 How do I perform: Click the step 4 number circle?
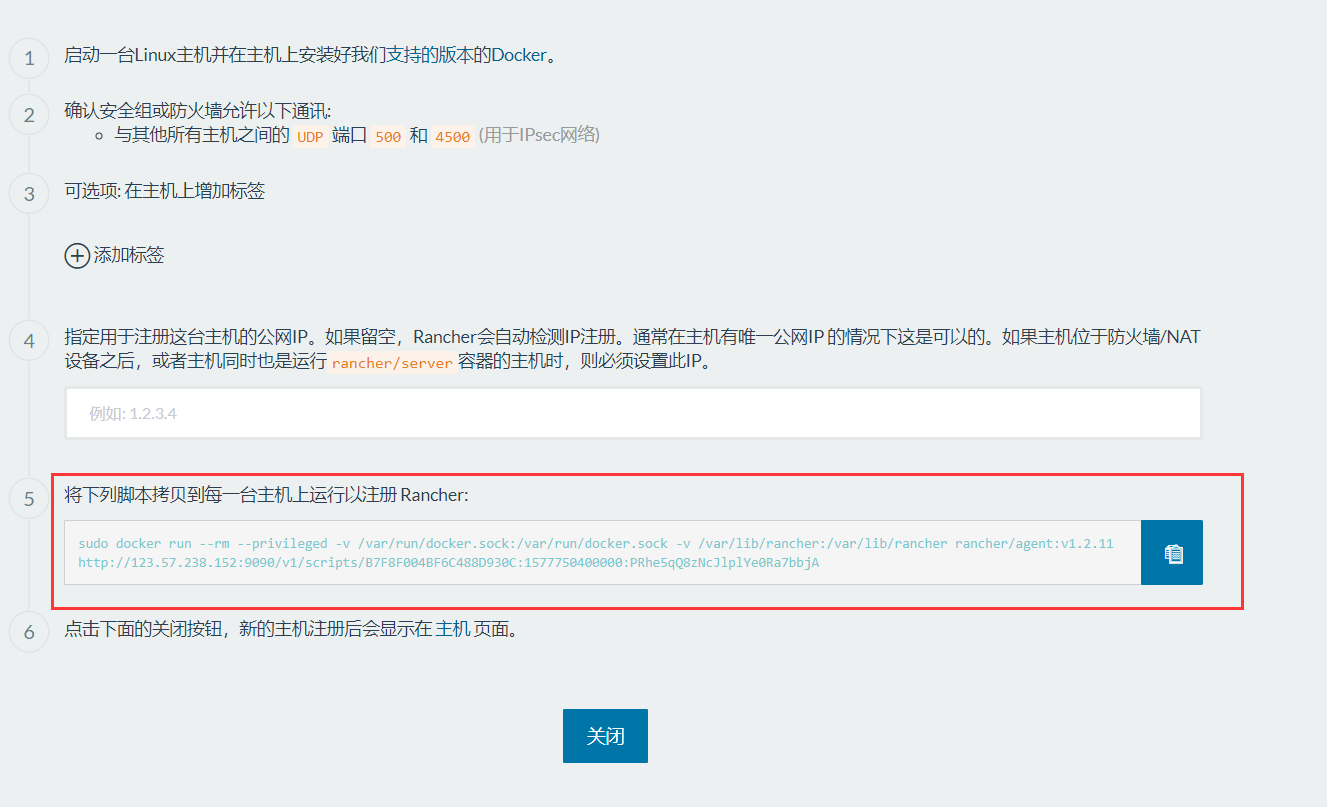29,341
